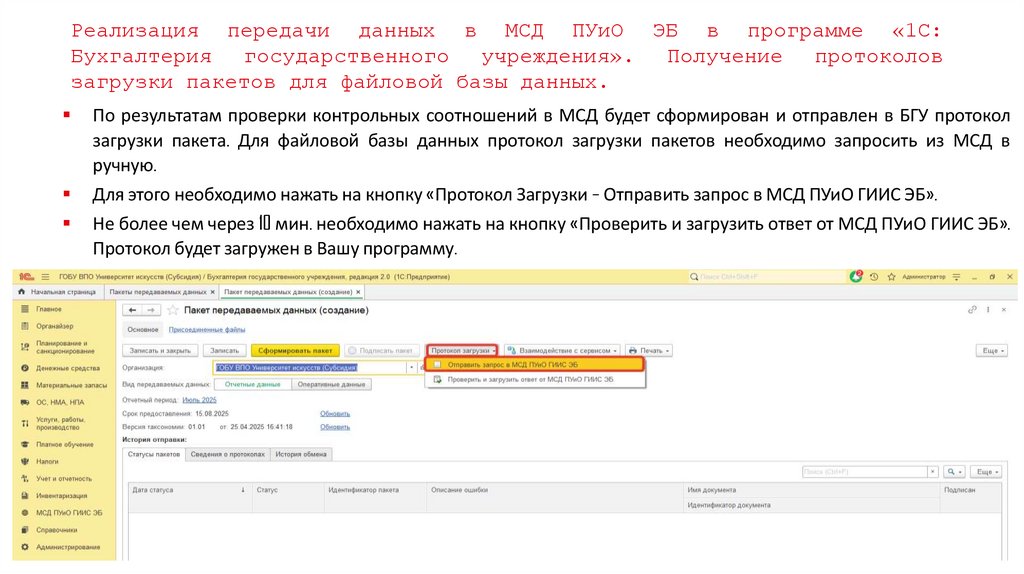Open Взаимодействие с сервисом dropdown

click(x=562, y=351)
